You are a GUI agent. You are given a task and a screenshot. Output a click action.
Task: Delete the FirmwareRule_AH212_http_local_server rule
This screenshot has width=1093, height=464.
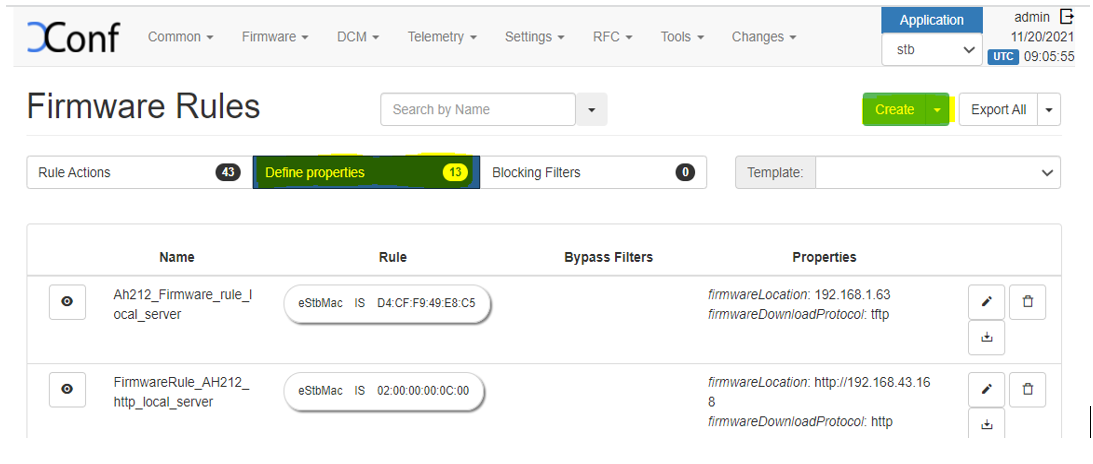pos(1027,388)
